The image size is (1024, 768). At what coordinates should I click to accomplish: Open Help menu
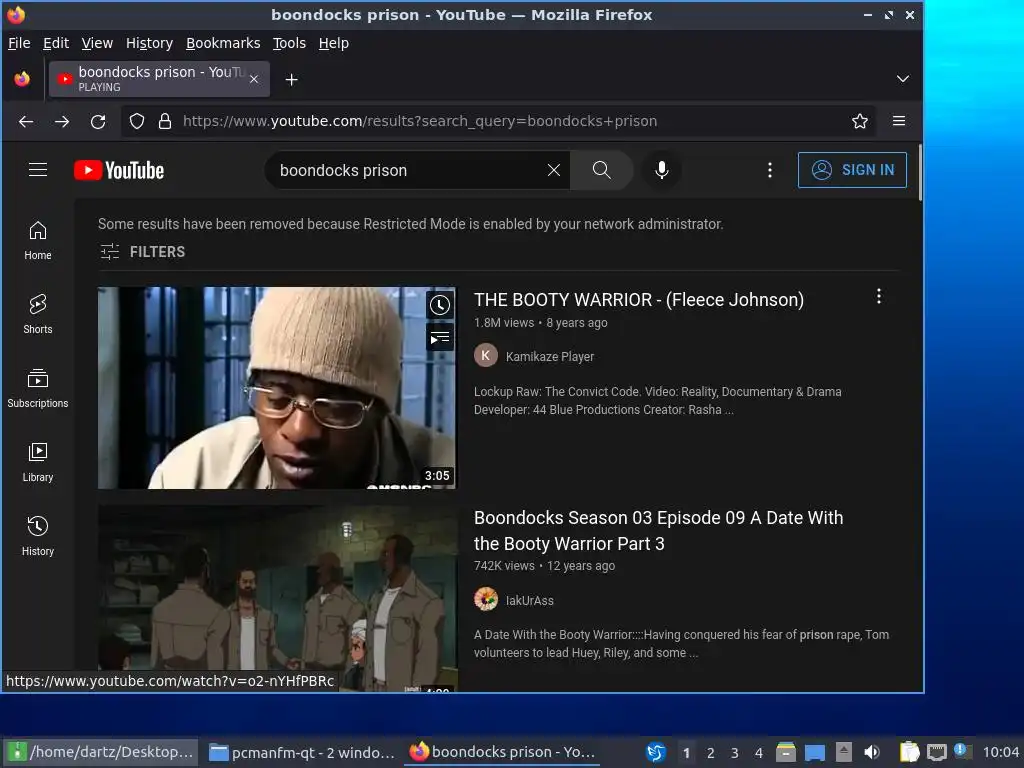coord(333,43)
